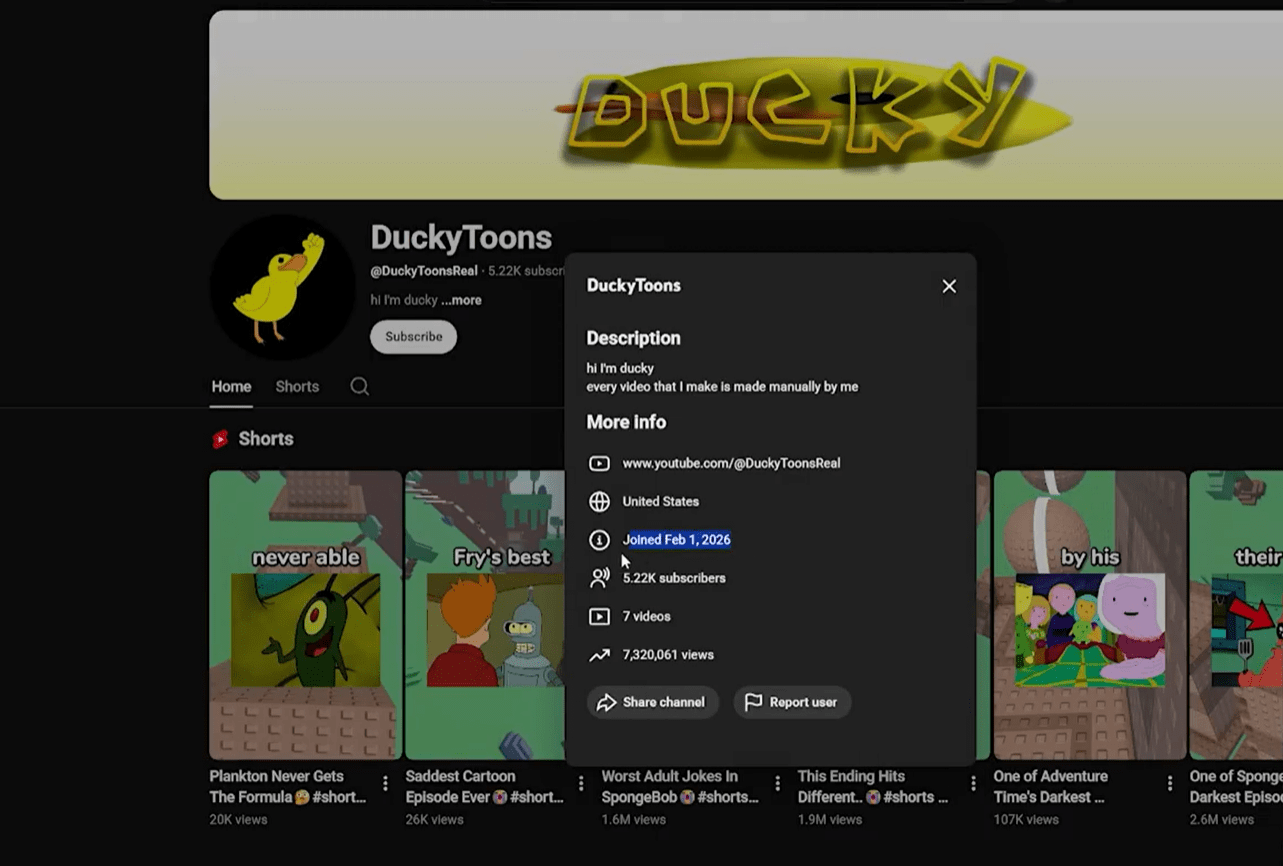Switch to the Home tab

tap(231, 387)
